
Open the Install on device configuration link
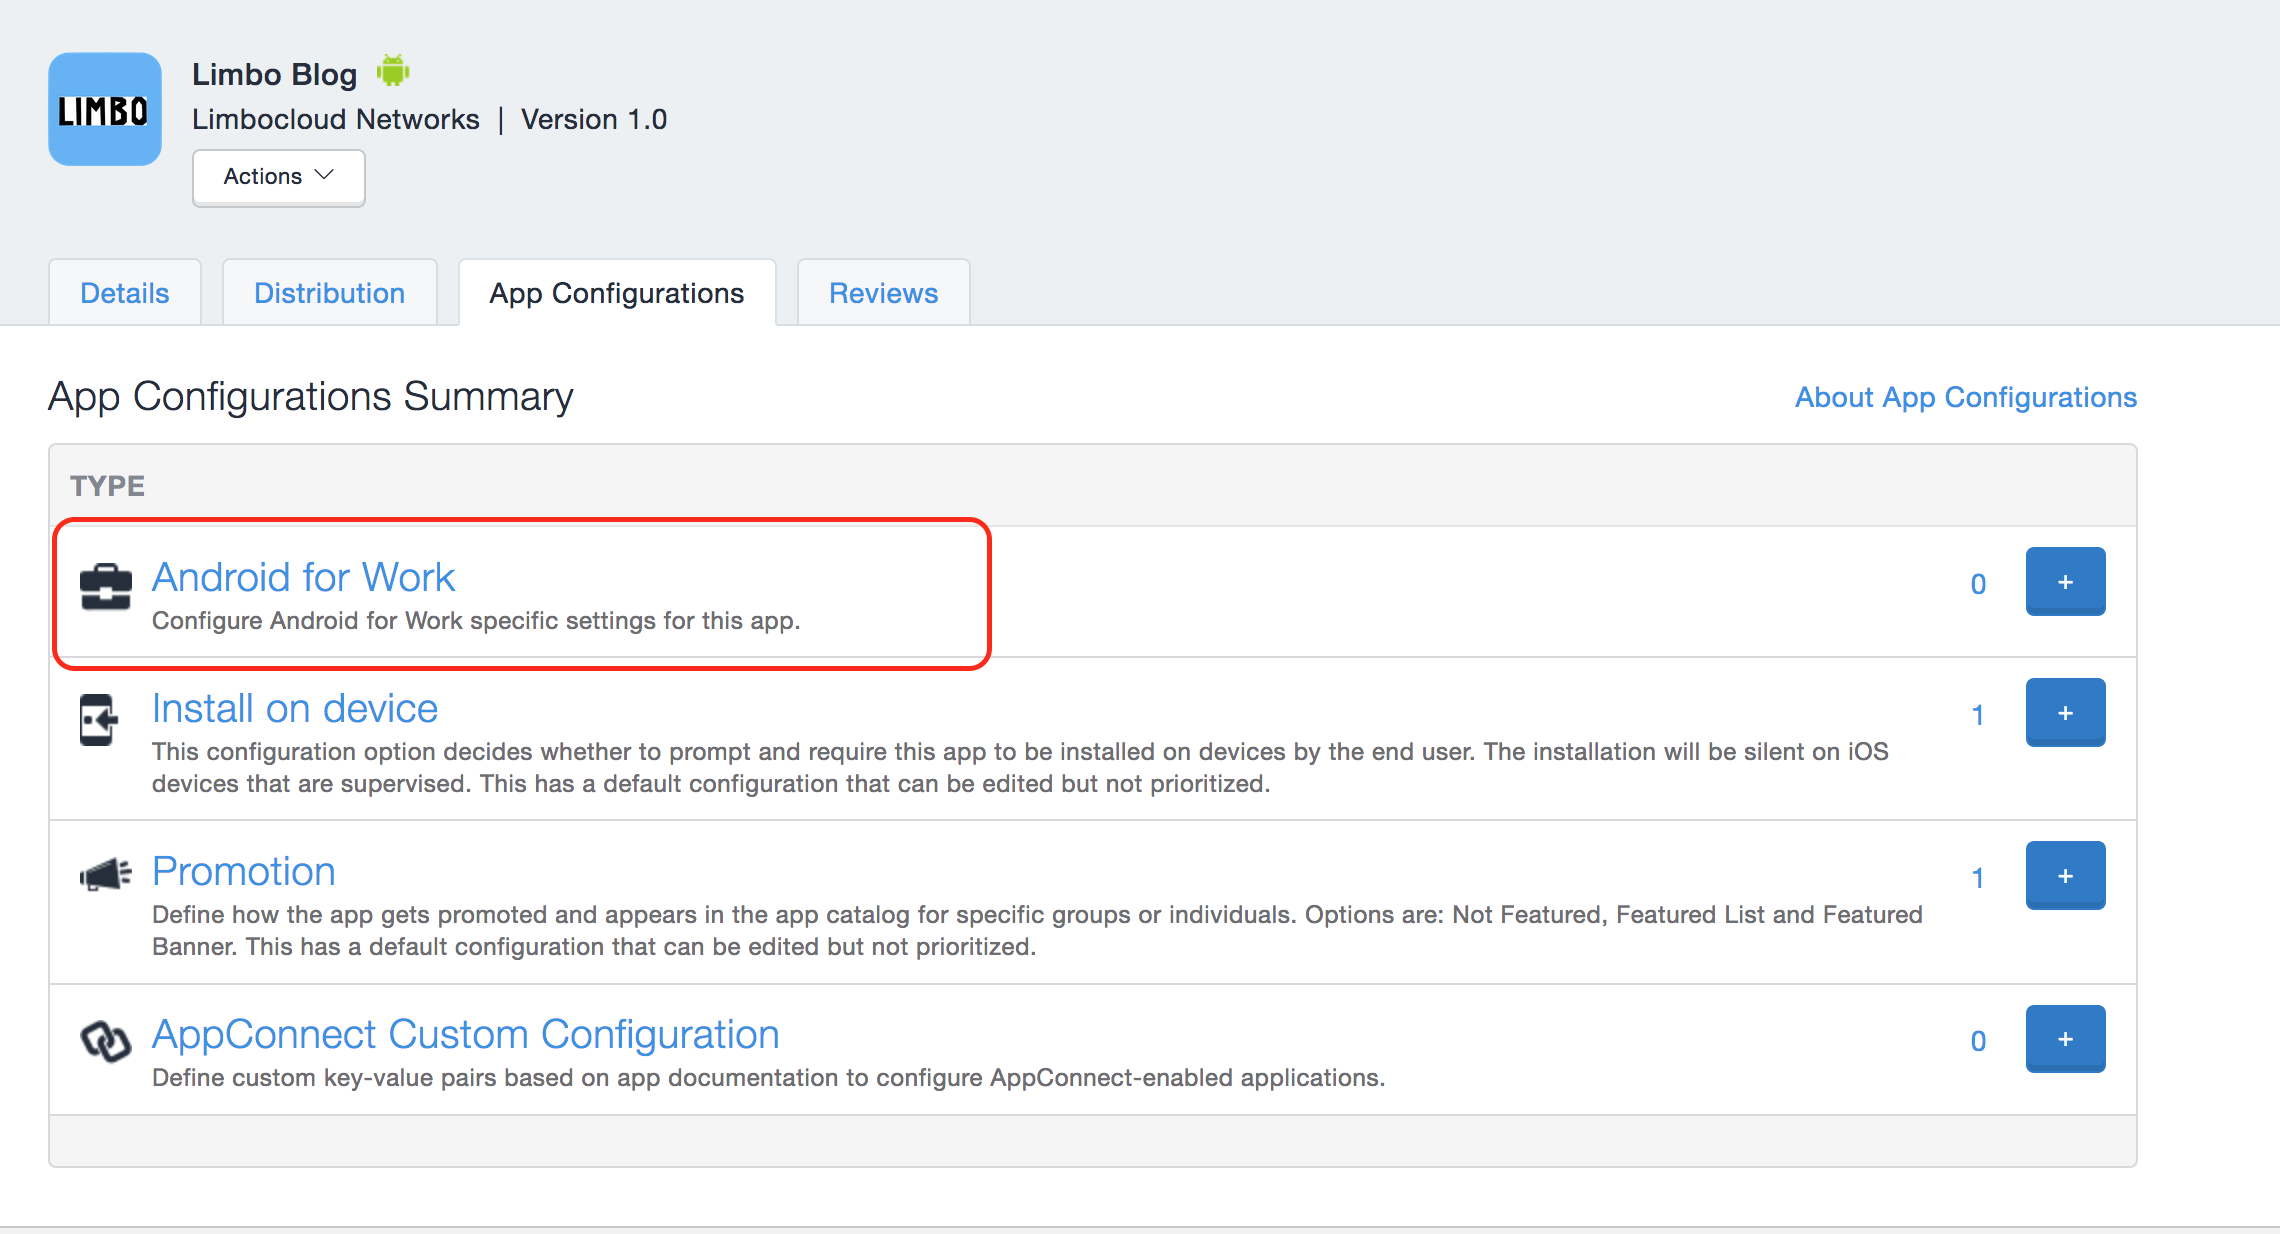click(x=294, y=709)
